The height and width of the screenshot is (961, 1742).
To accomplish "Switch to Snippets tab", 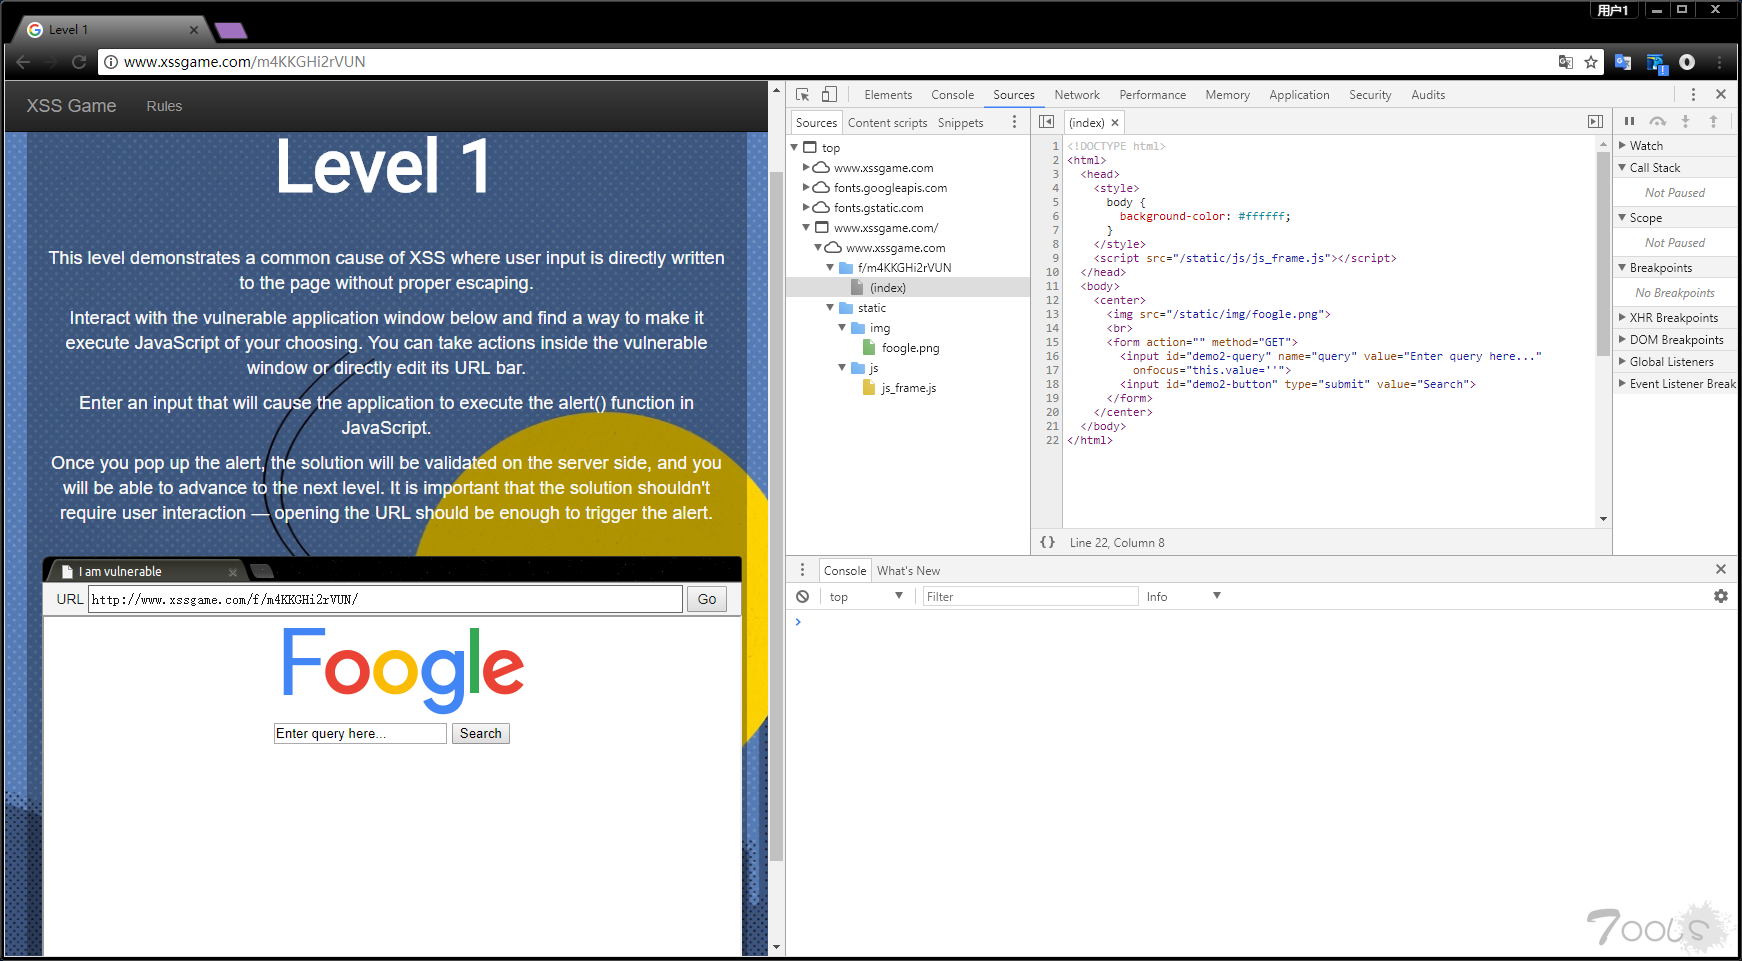I will 960,123.
